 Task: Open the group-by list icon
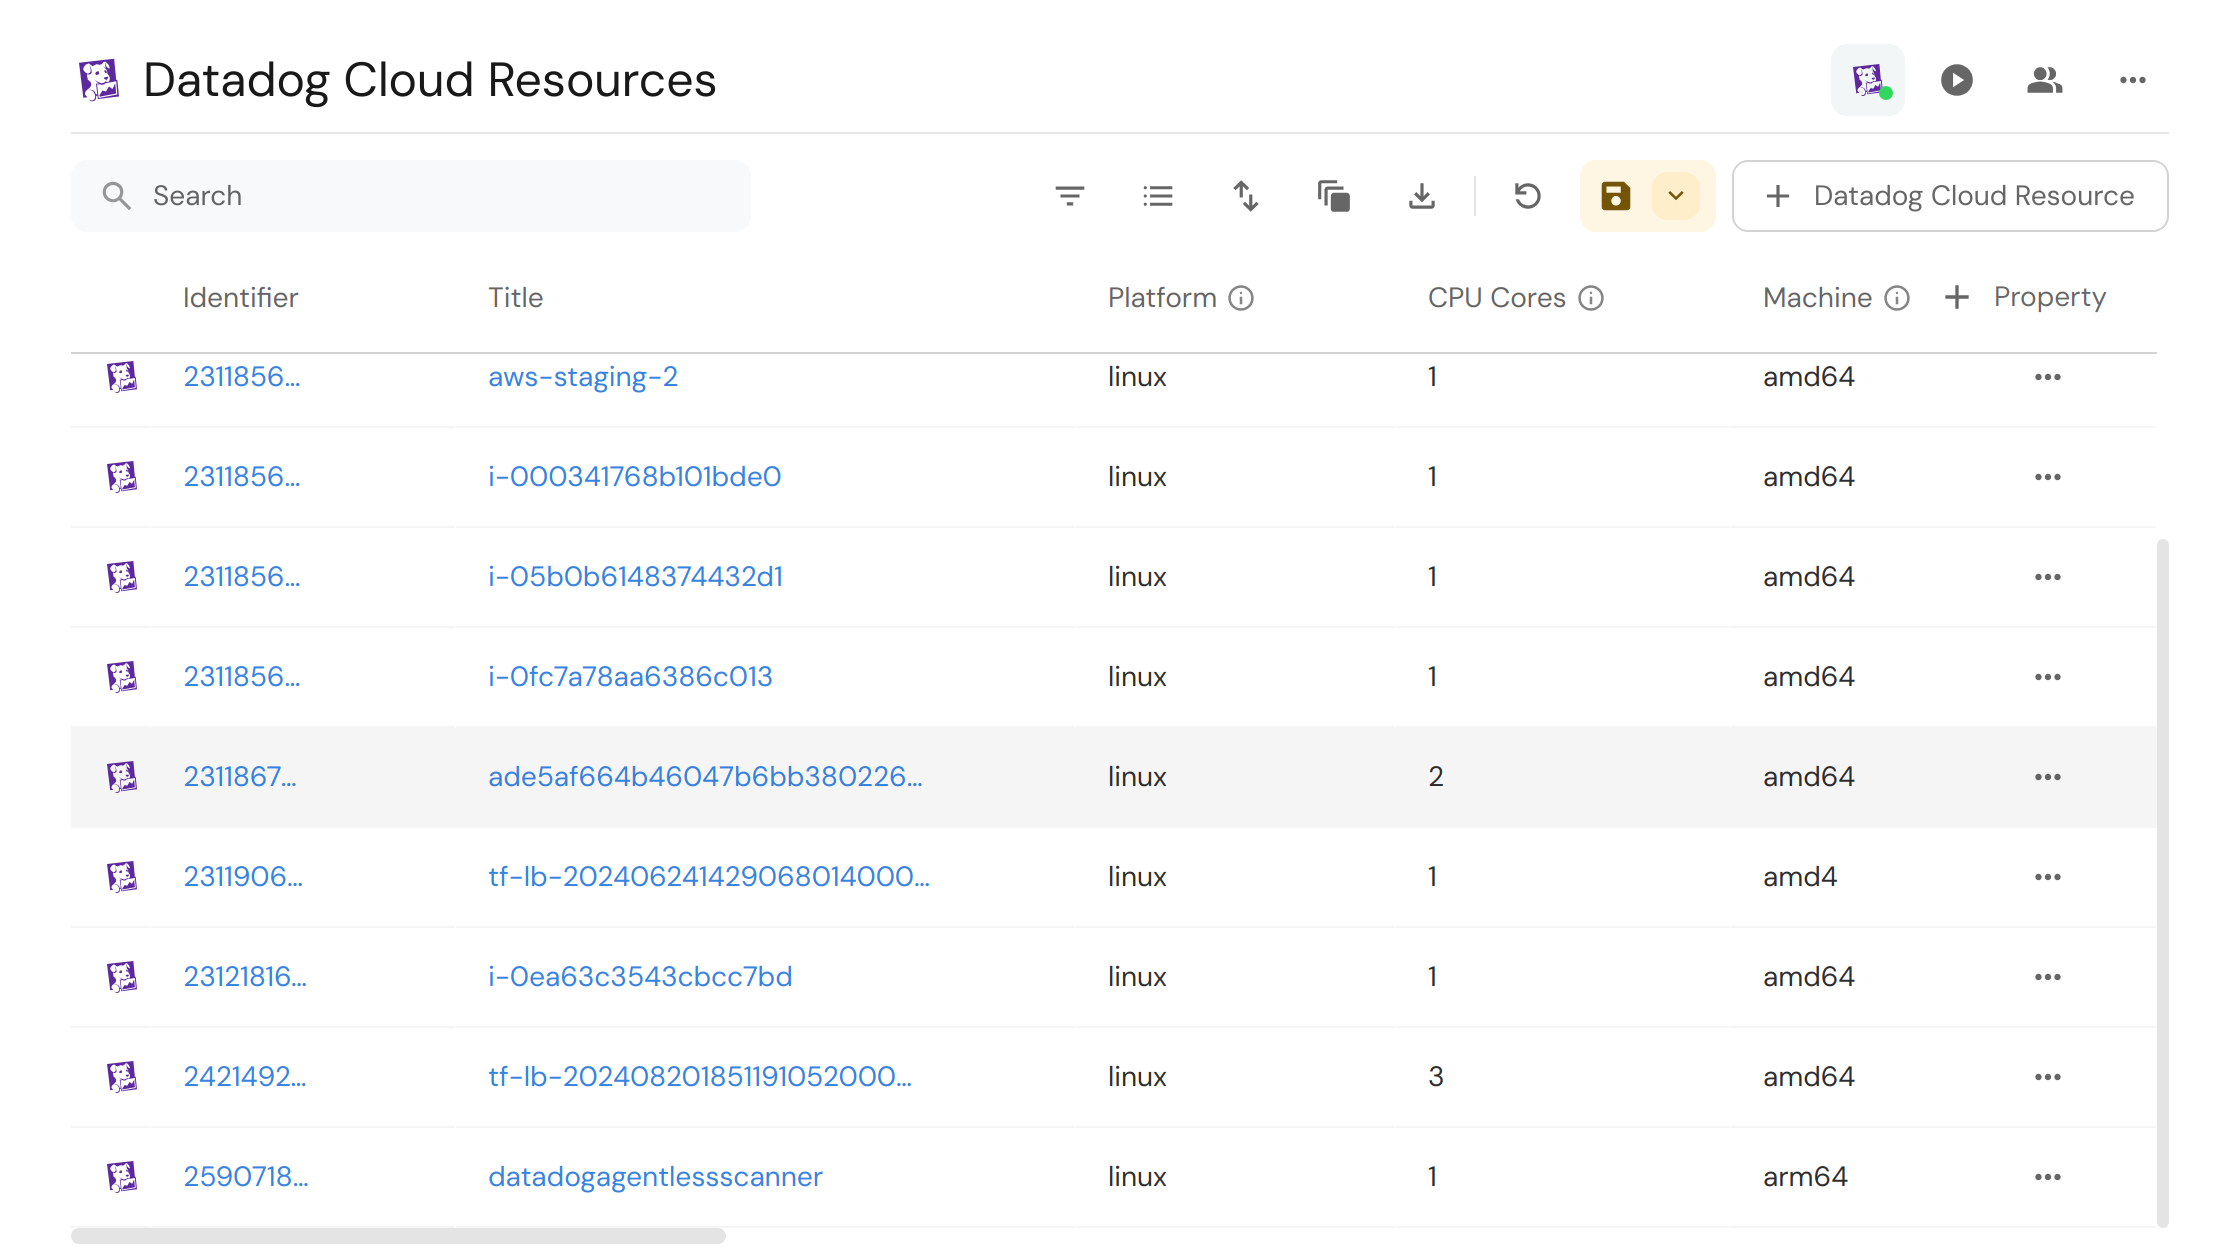coord(1157,196)
